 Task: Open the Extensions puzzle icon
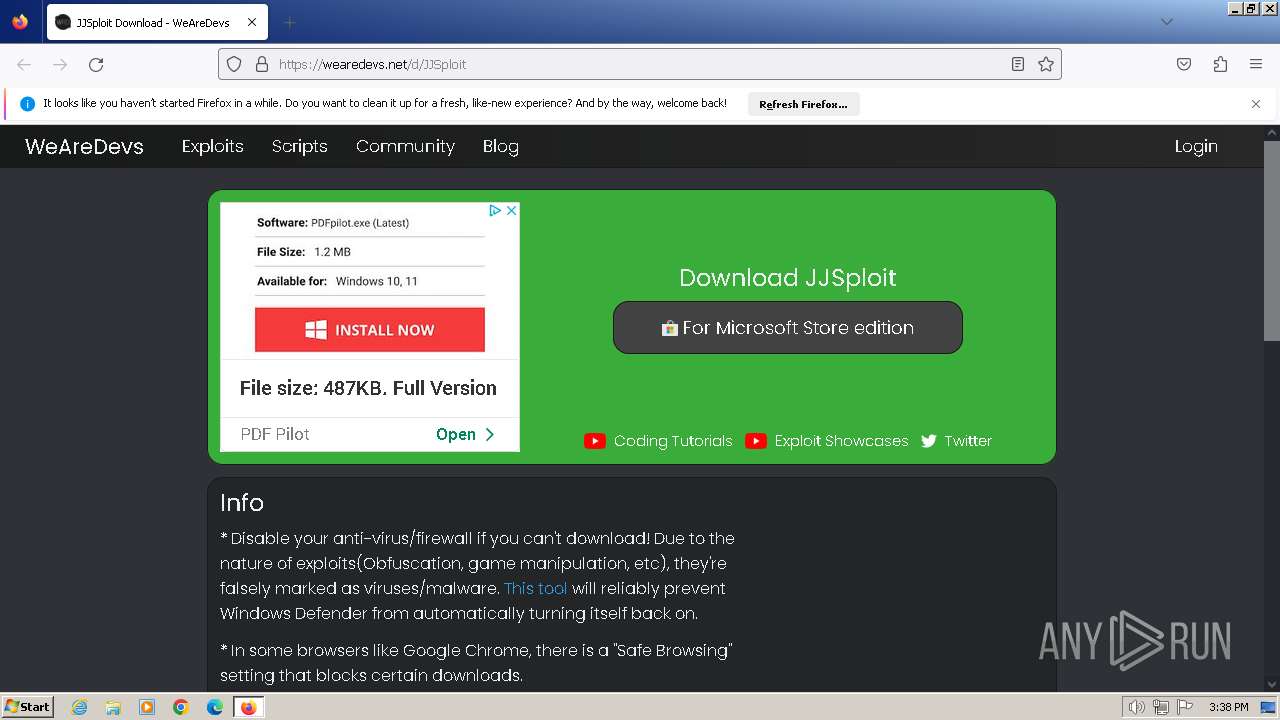click(x=1220, y=64)
